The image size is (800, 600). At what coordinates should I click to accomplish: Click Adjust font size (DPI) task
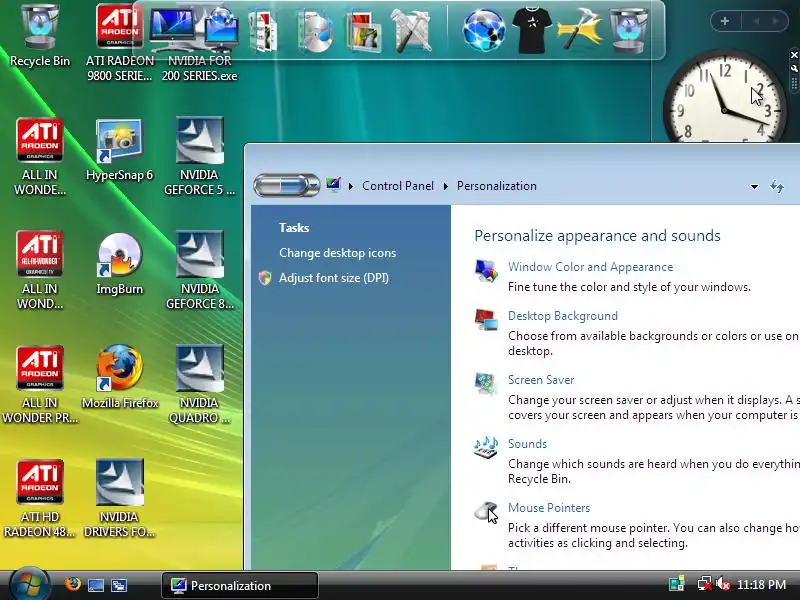click(334, 278)
